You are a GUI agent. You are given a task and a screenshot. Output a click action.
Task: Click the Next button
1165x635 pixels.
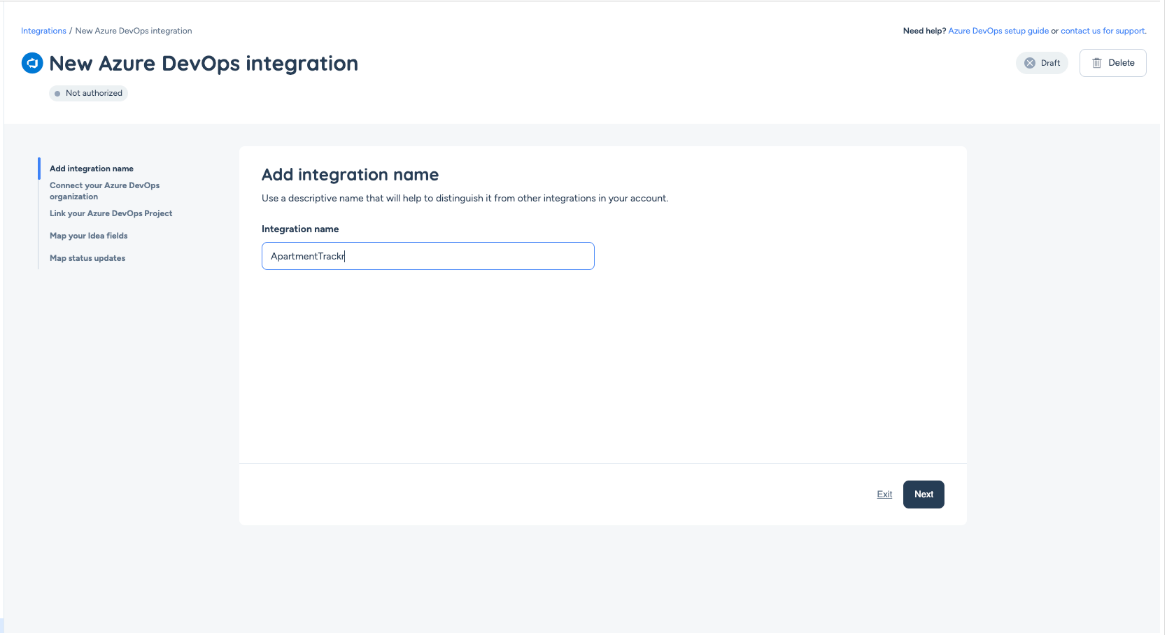point(924,495)
